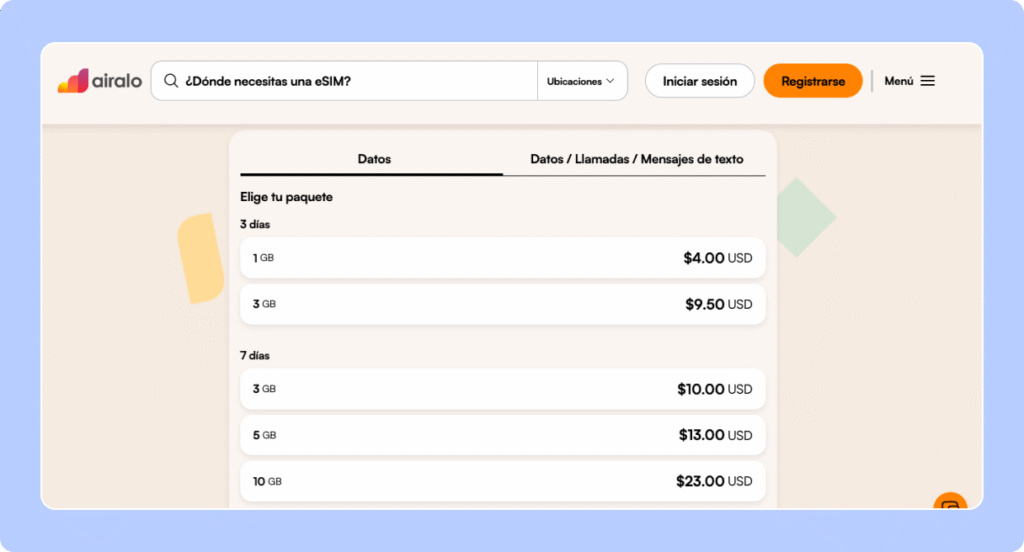This screenshot has height=552, width=1024.
Task: Click the yellow rounded decorative shape
Action: pyautogui.click(x=201, y=257)
